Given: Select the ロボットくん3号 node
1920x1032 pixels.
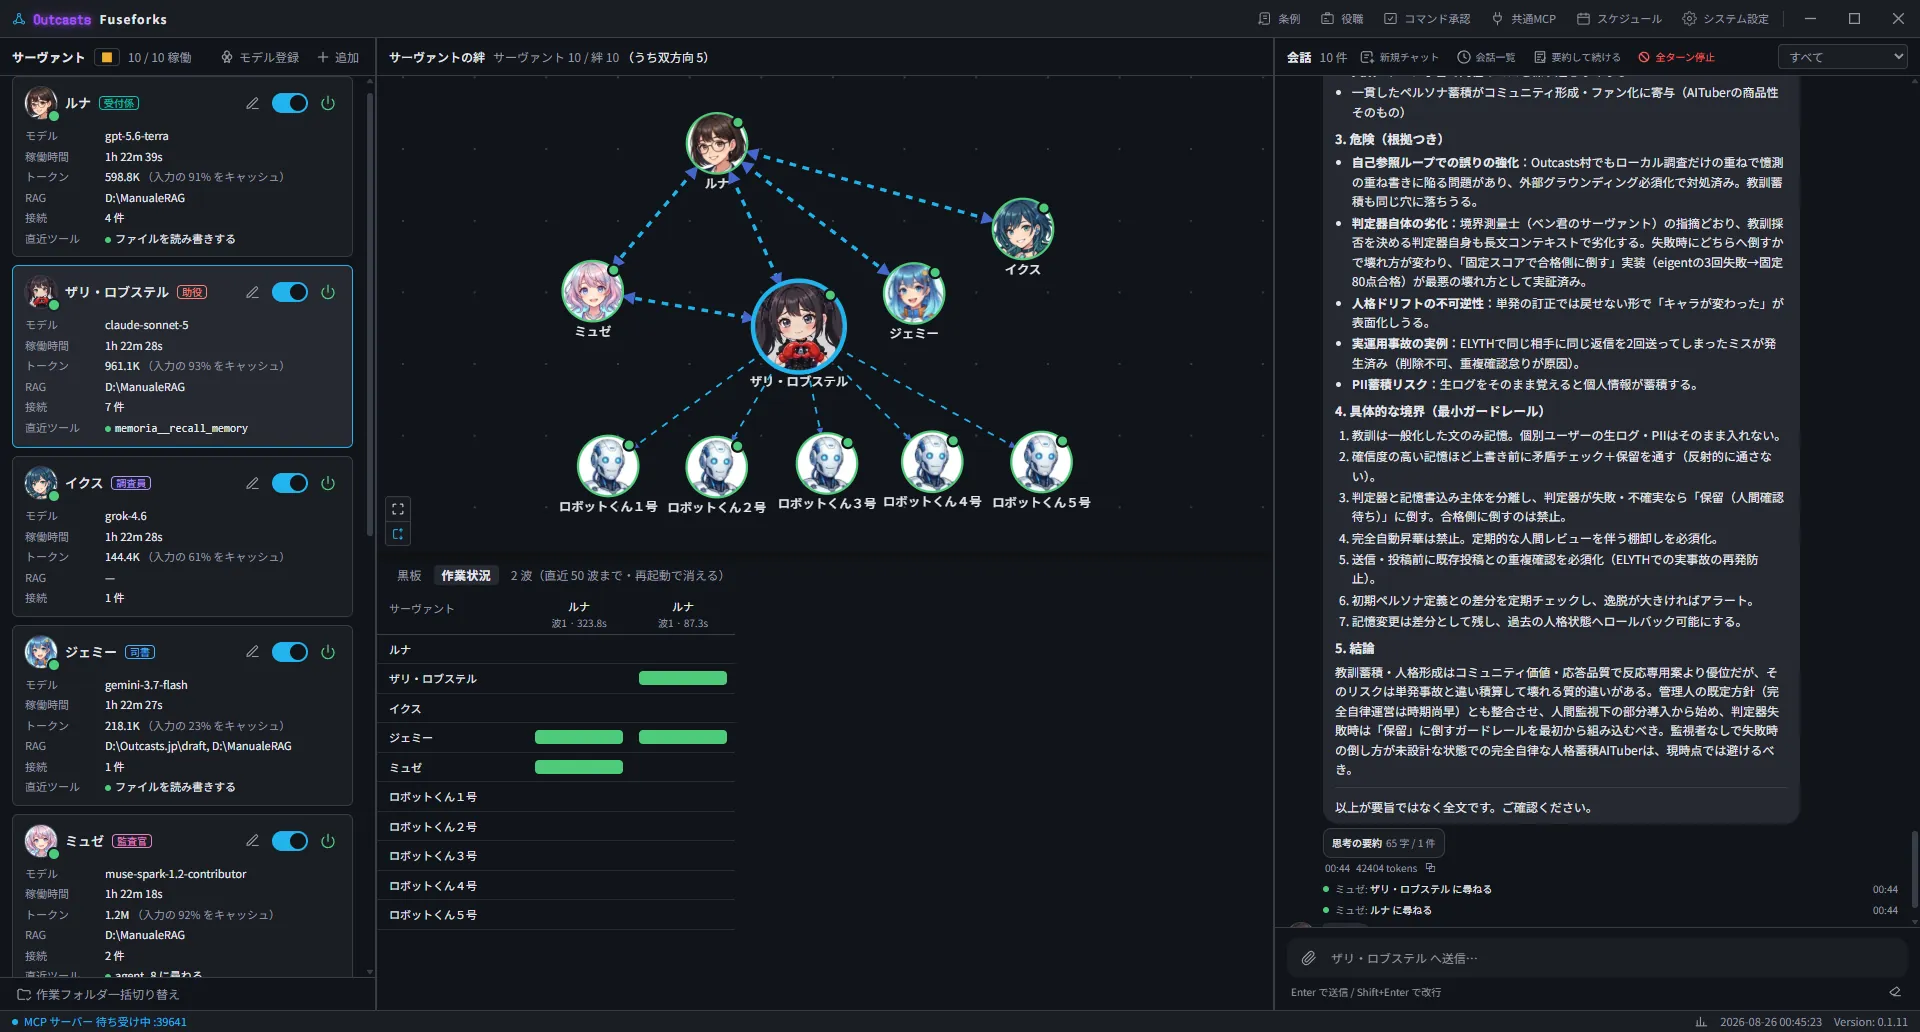Looking at the screenshot, I should pos(826,463).
